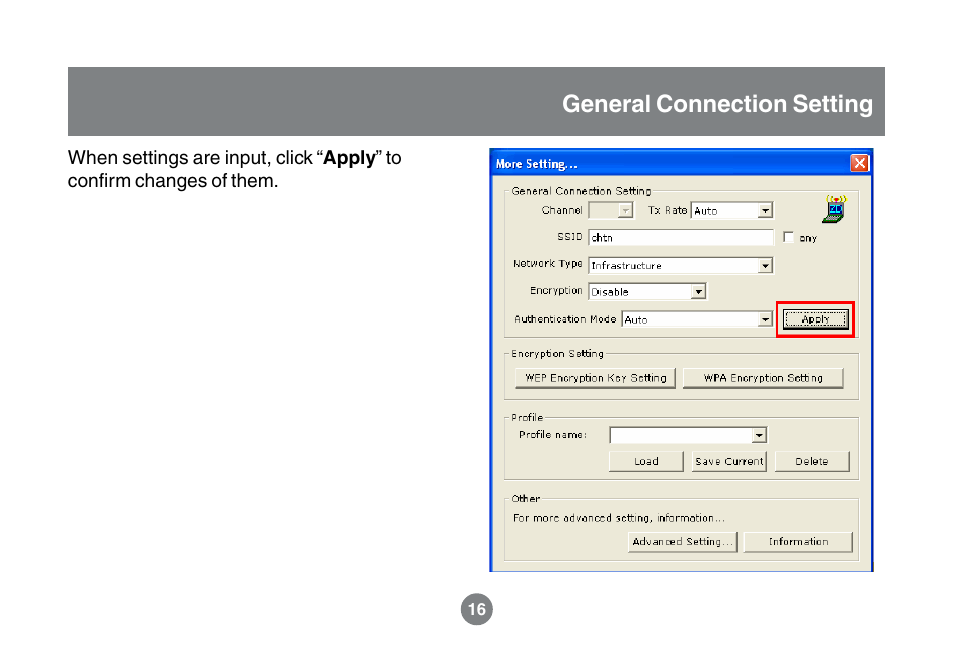The height and width of the screenshot is (664, 954).
Task: Open WPA Encryption Setting
Action: tap(763, 378)
